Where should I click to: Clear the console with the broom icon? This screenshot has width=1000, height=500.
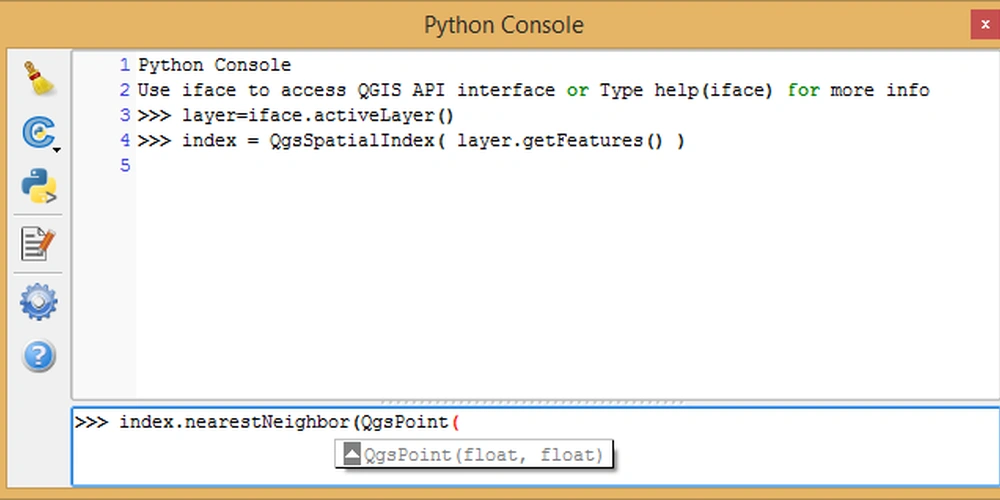pyautogui.click(x=39, y=78)
